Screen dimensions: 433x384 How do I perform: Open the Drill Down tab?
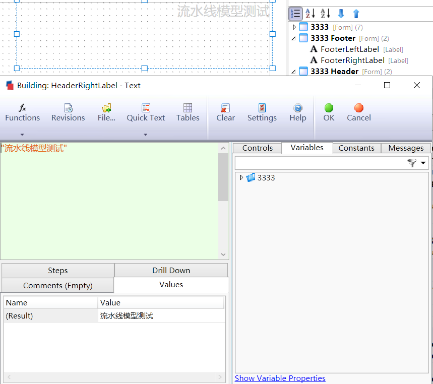[x=171, y=270]
